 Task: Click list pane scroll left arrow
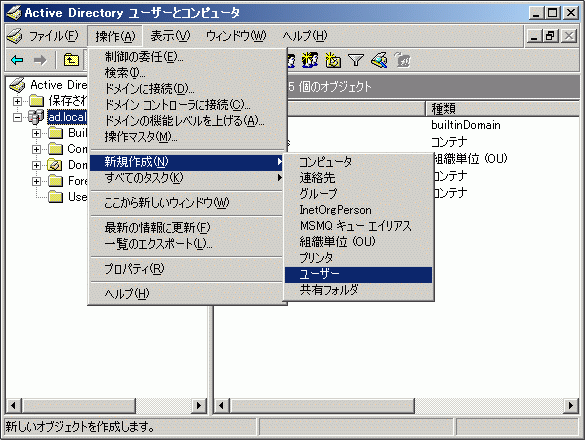pyautogui.click(x=222, y=406)
